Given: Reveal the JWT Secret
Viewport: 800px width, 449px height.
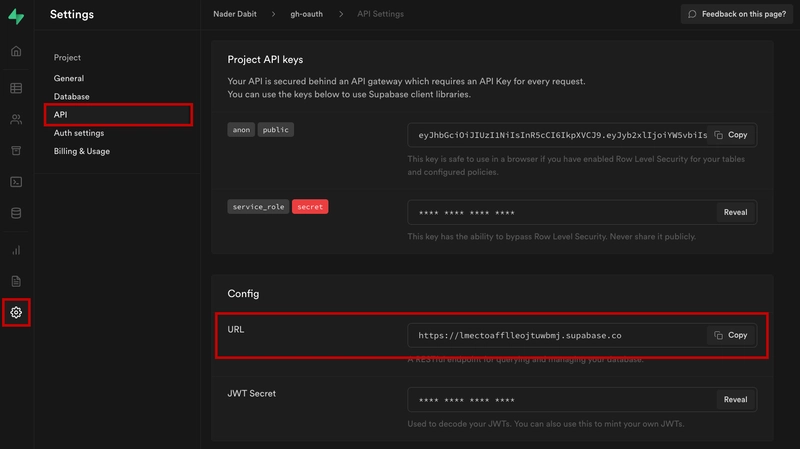Looking at the screenshot, I should coord(735,400).
